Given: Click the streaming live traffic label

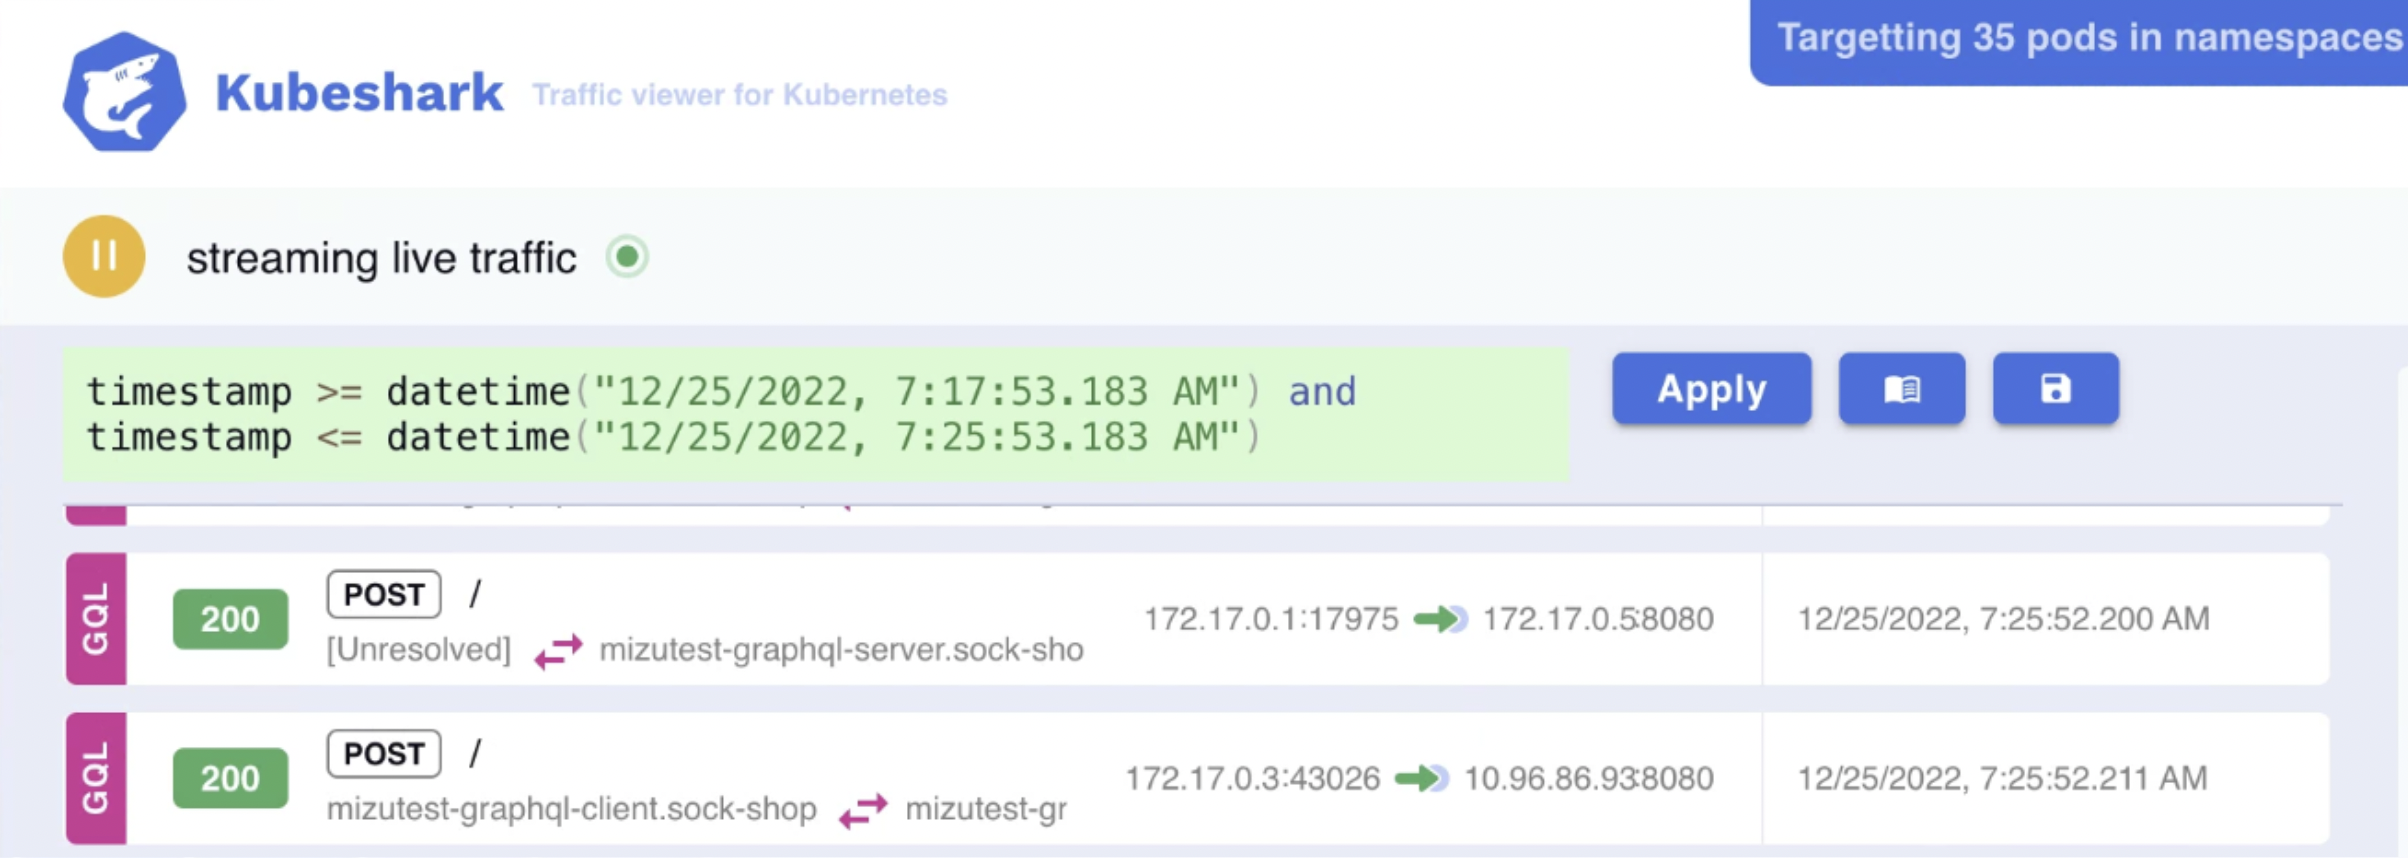Looking at the screenshot, I should [382, 258].
